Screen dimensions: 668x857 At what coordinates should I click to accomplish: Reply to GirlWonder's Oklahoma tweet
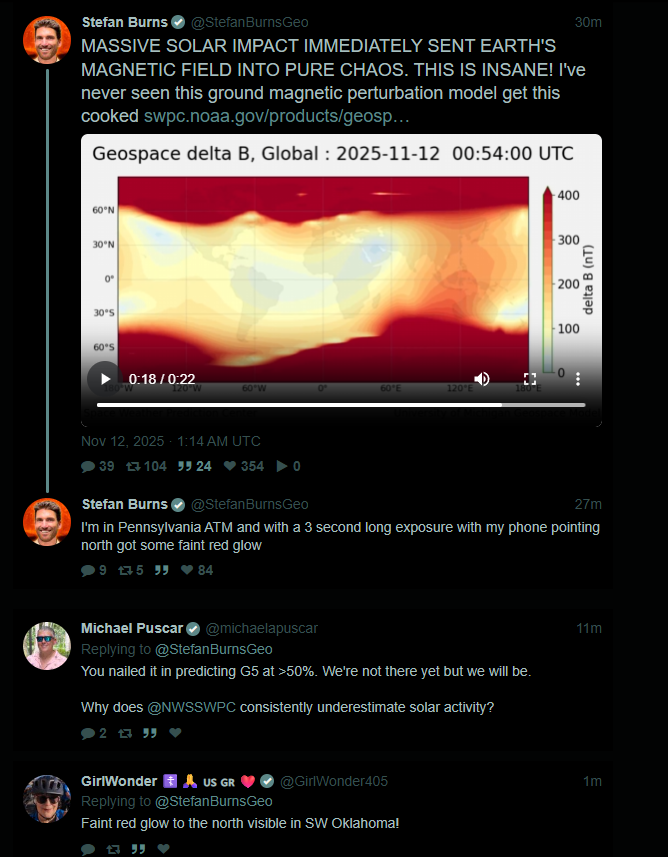(x=88, y=849)
